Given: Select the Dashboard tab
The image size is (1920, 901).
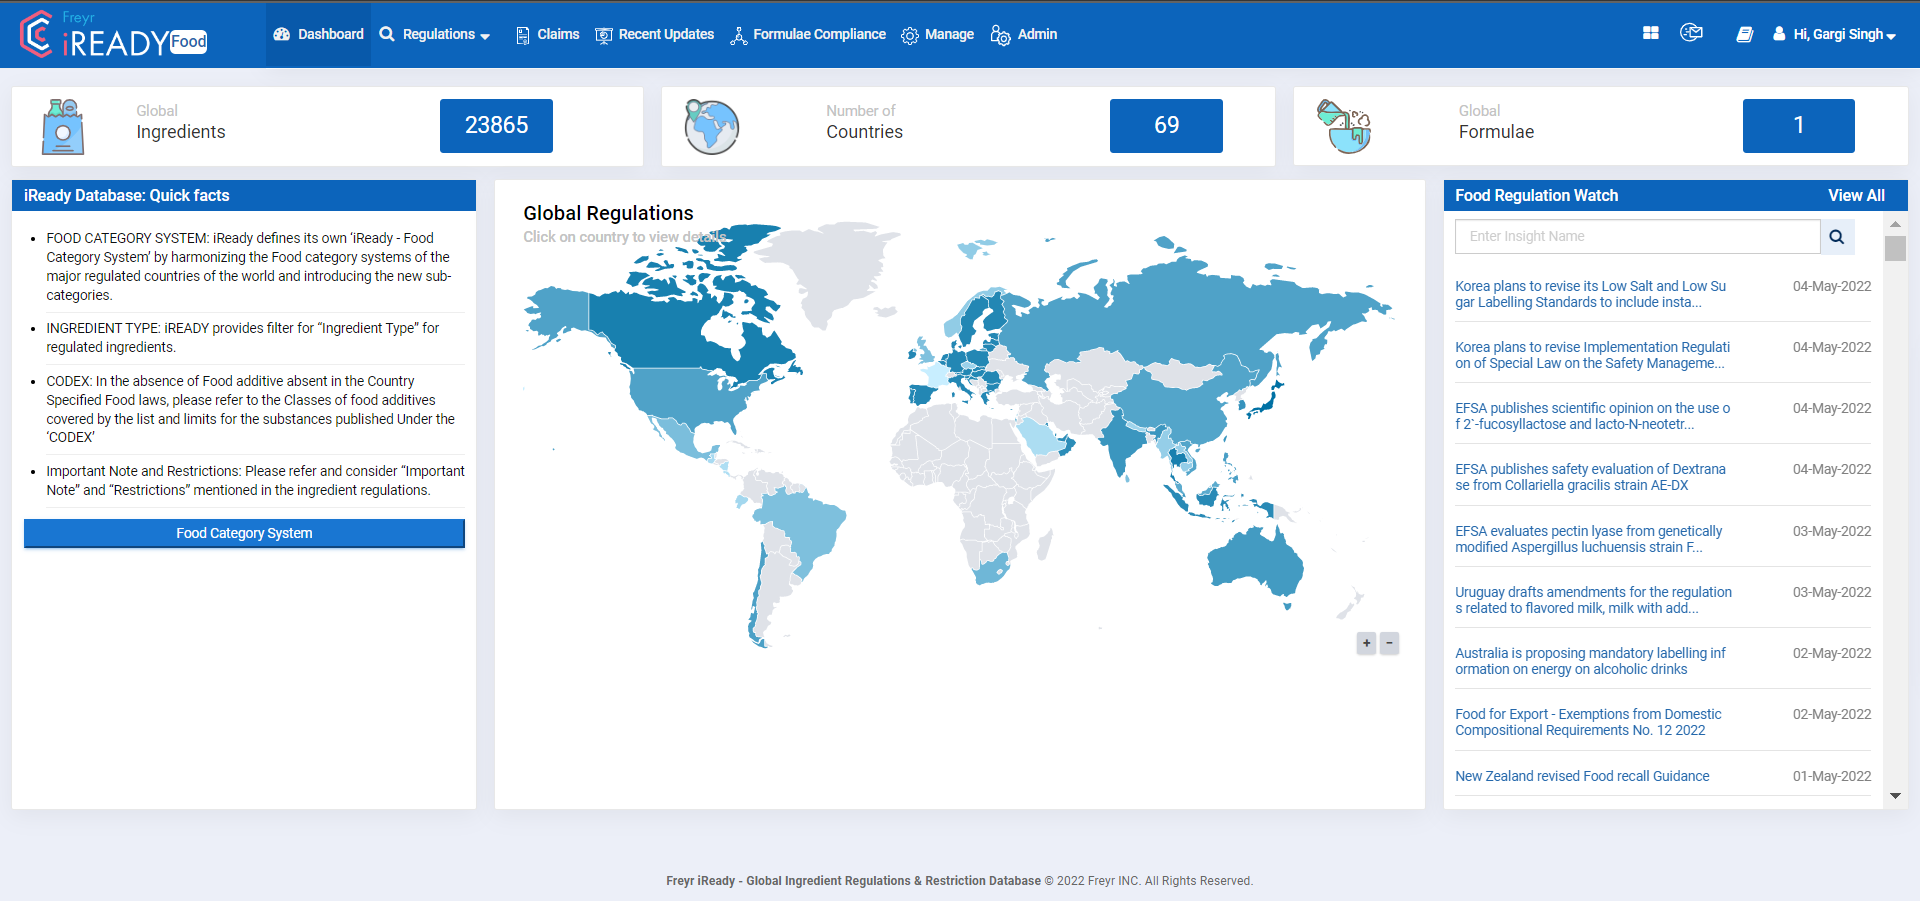Looking at the screenshot, I should pos(318,34).
